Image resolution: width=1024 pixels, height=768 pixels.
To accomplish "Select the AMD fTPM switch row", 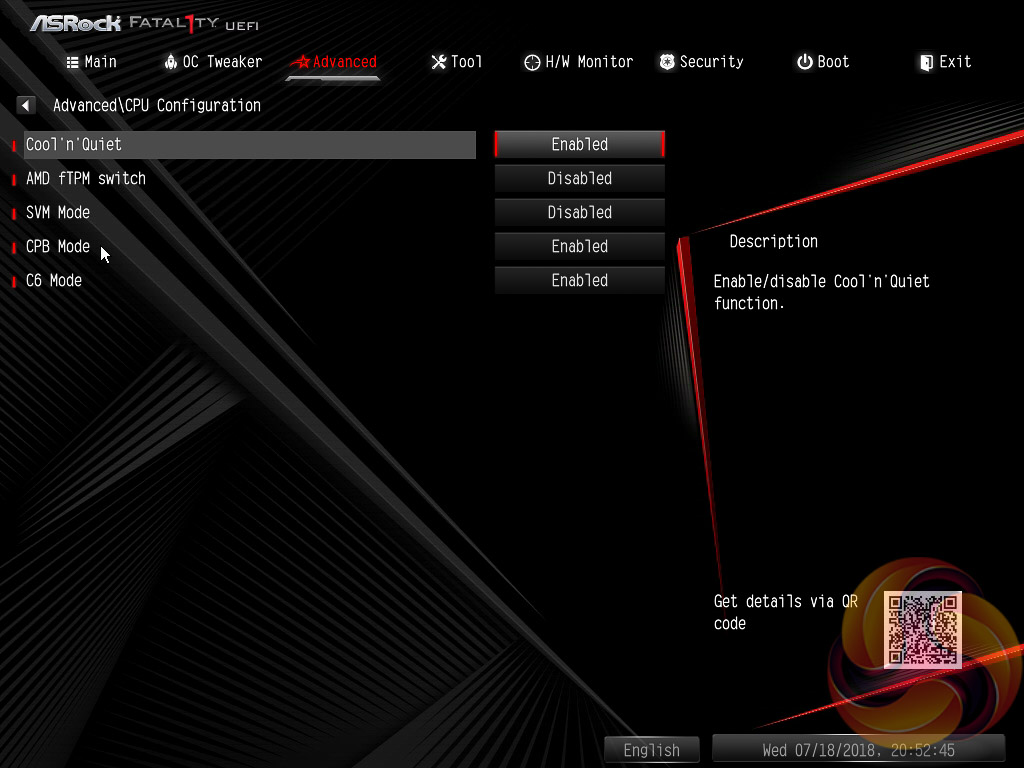I will pyautogui.click(x=249, y=178).
